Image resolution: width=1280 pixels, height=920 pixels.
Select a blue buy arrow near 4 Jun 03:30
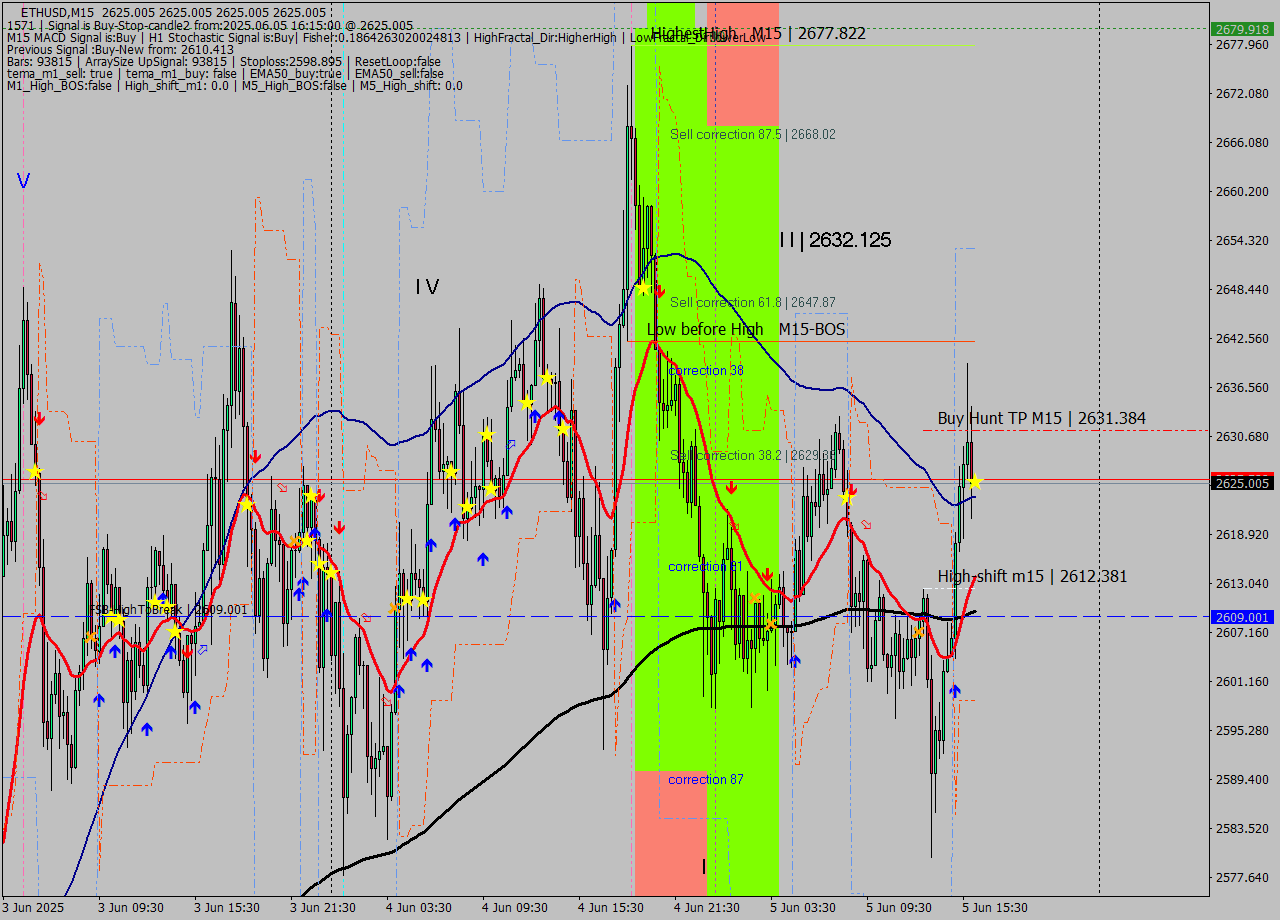coord(410,655)
